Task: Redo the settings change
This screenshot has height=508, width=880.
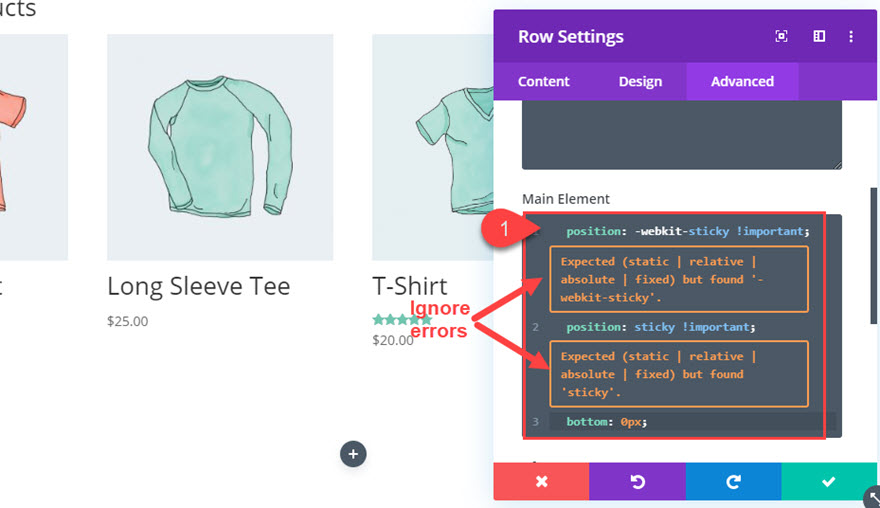Action: point(734,481)
